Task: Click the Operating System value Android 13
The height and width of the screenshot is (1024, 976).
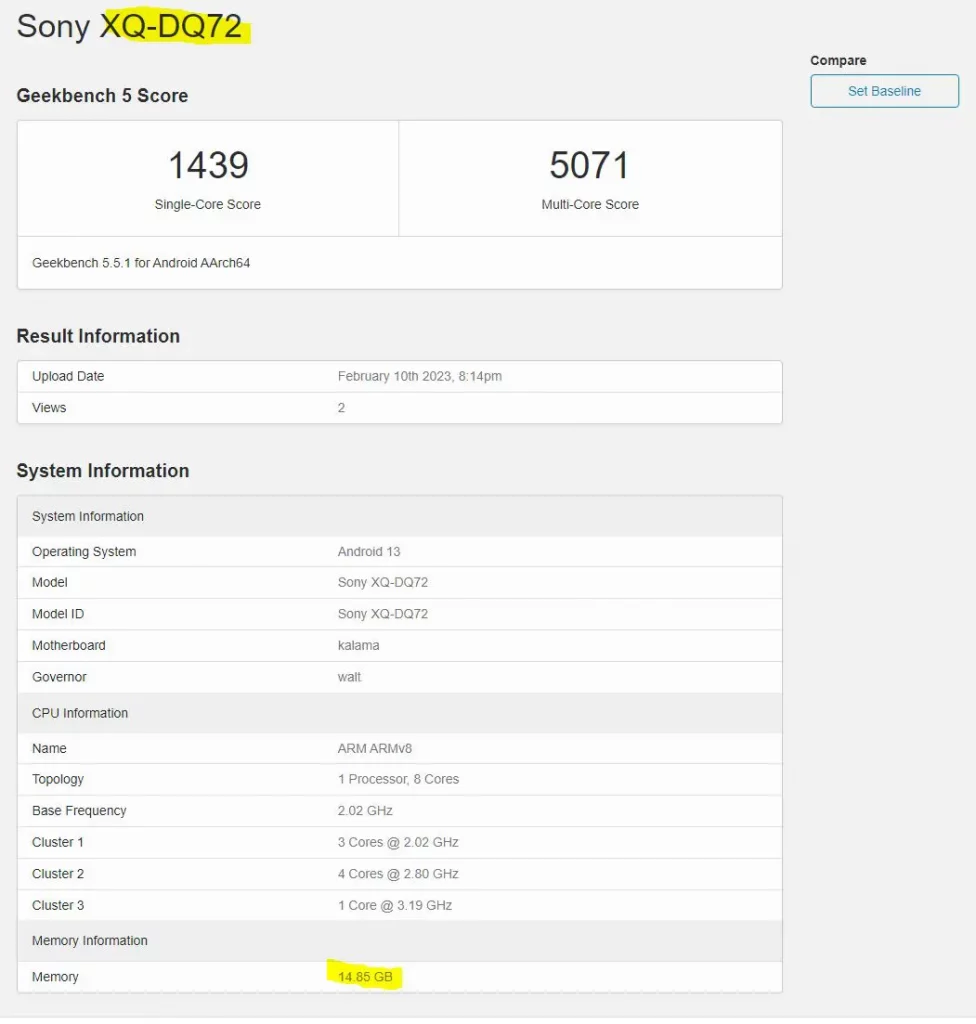Action: [369, 552]
